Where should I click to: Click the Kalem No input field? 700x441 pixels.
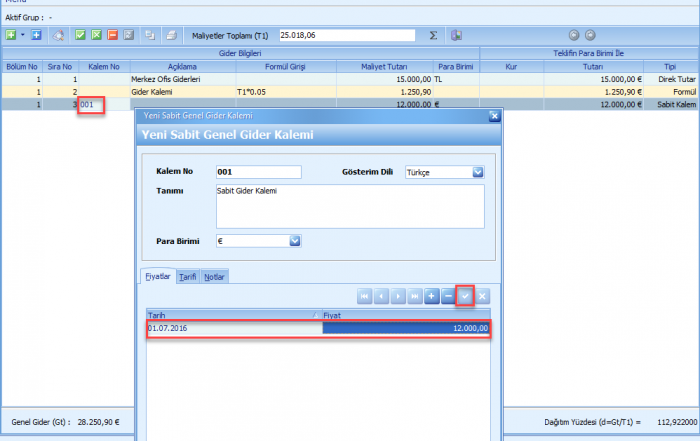tap(257, 172)
